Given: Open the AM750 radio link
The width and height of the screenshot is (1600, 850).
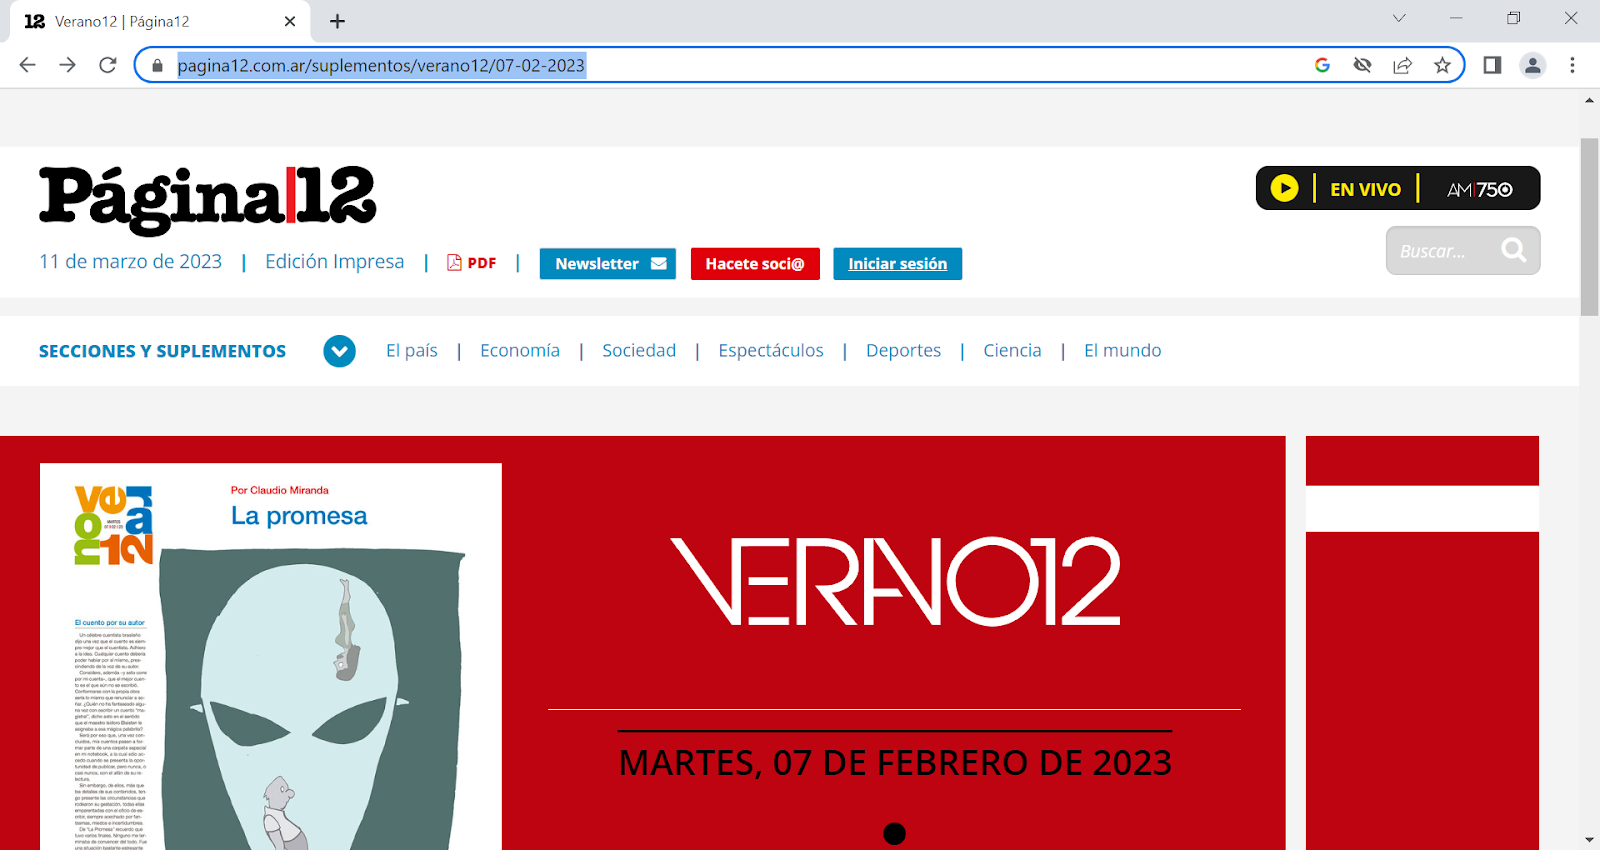Looking at the screenshot, I should pyautogui.click(x=1480, y=189).
